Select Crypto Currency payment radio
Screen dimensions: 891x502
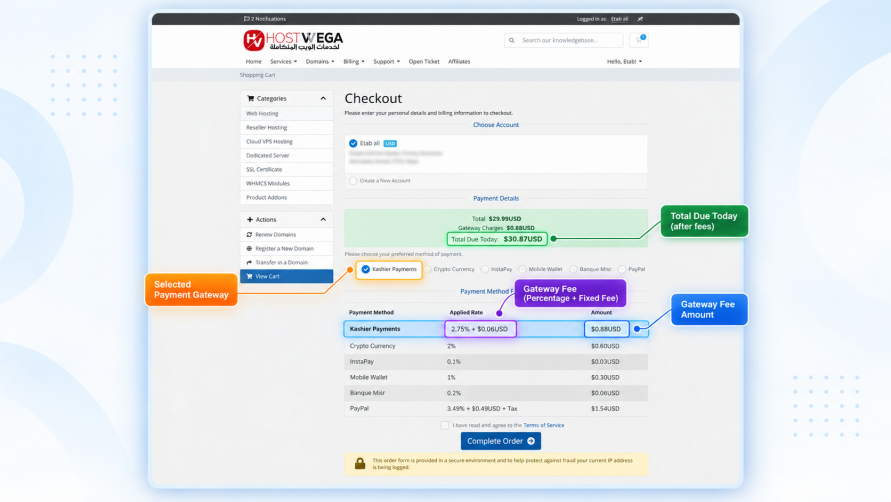[428, 269]
